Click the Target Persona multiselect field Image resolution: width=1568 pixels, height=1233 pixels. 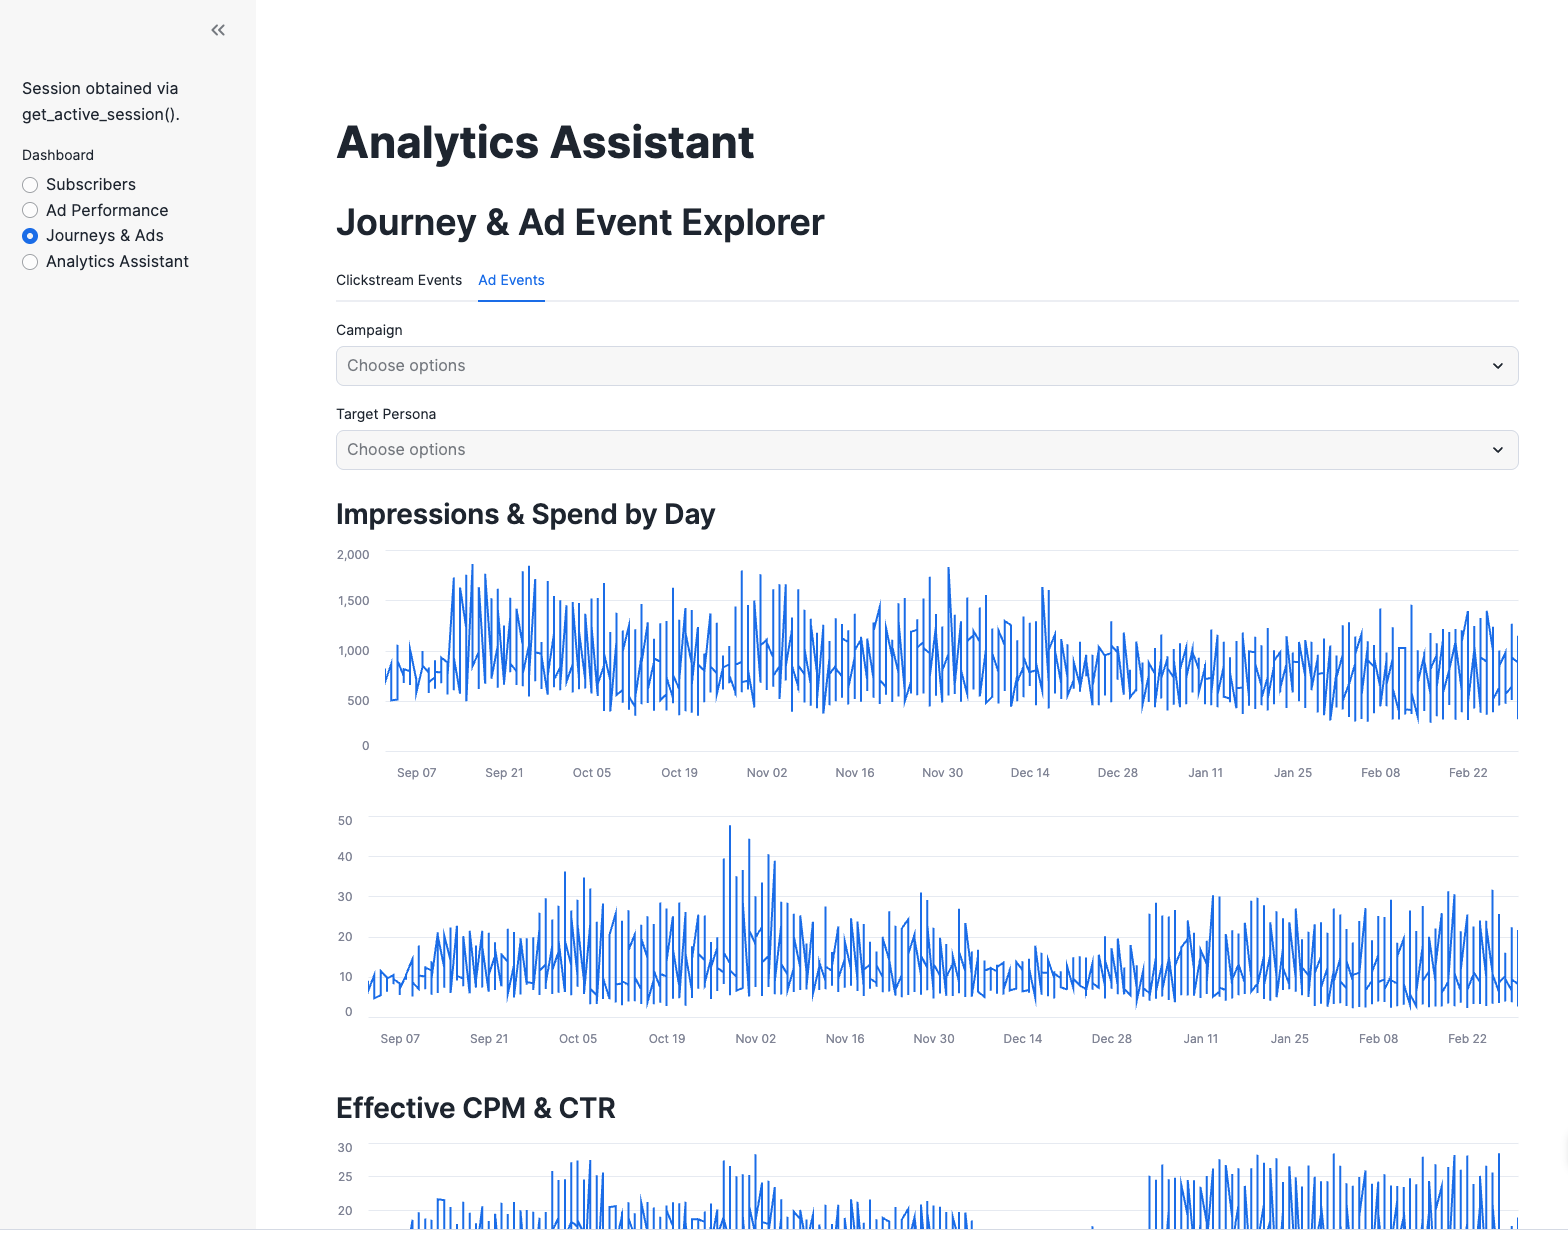tap(900, 450)
